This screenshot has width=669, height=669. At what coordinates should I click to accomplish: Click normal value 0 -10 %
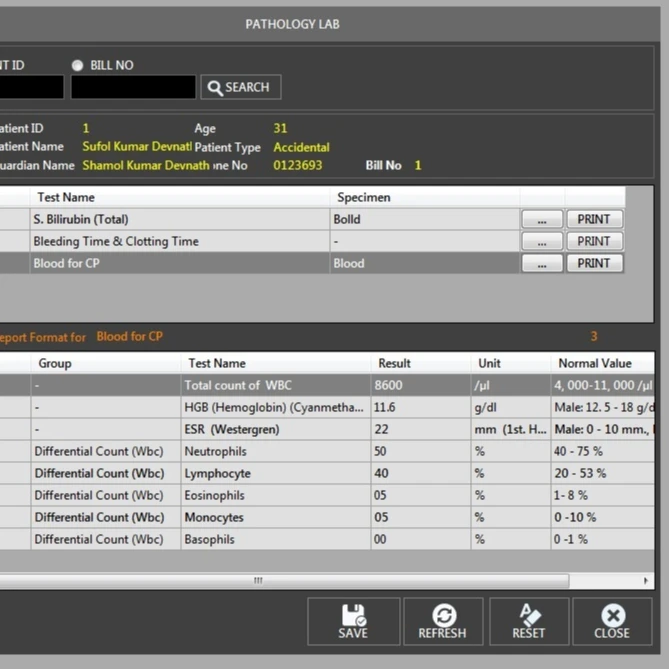602,517
